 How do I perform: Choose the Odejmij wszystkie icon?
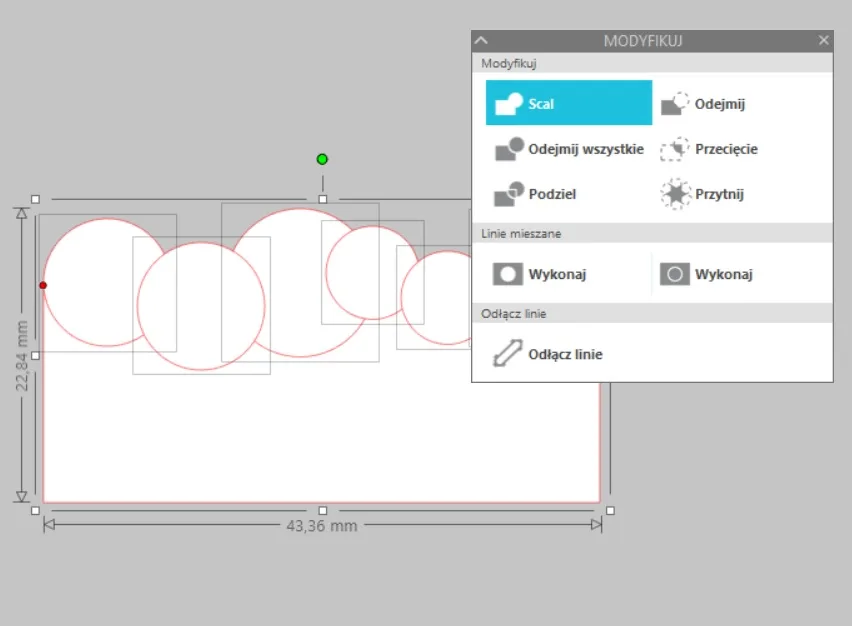click(509, 149)
